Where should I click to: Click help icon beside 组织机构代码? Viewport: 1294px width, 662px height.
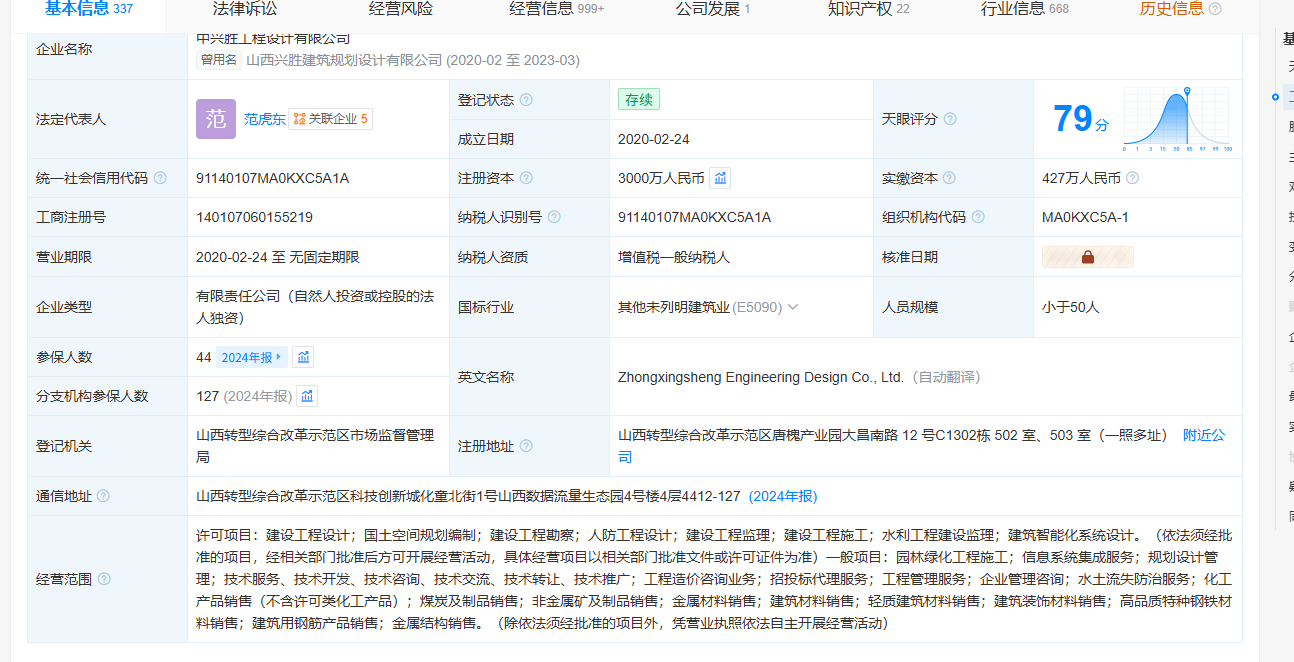[x=977, y=217]
